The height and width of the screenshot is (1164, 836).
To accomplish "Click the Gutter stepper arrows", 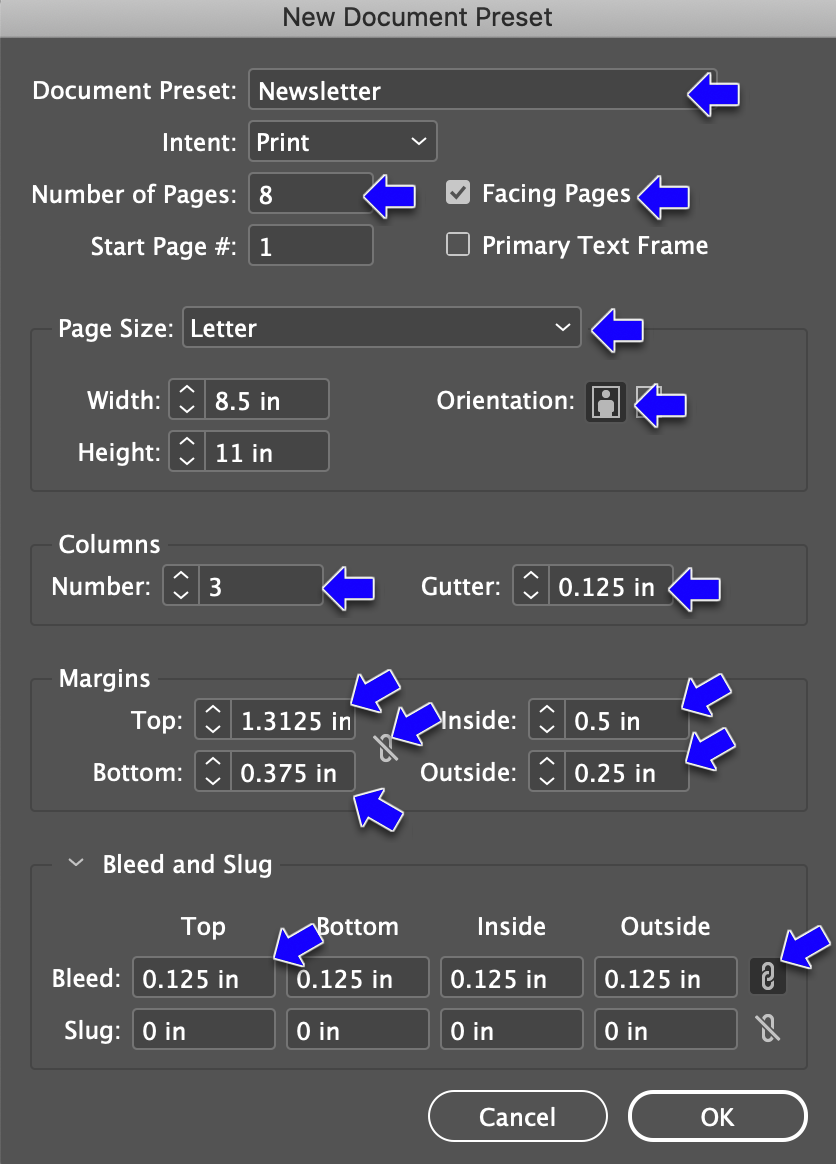I will [x=531, y=585].
